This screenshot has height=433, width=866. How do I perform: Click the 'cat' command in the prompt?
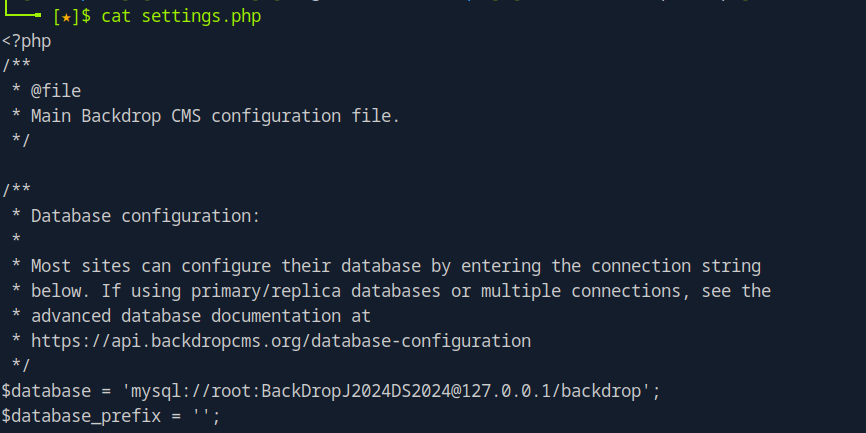(x=115, y=18)
